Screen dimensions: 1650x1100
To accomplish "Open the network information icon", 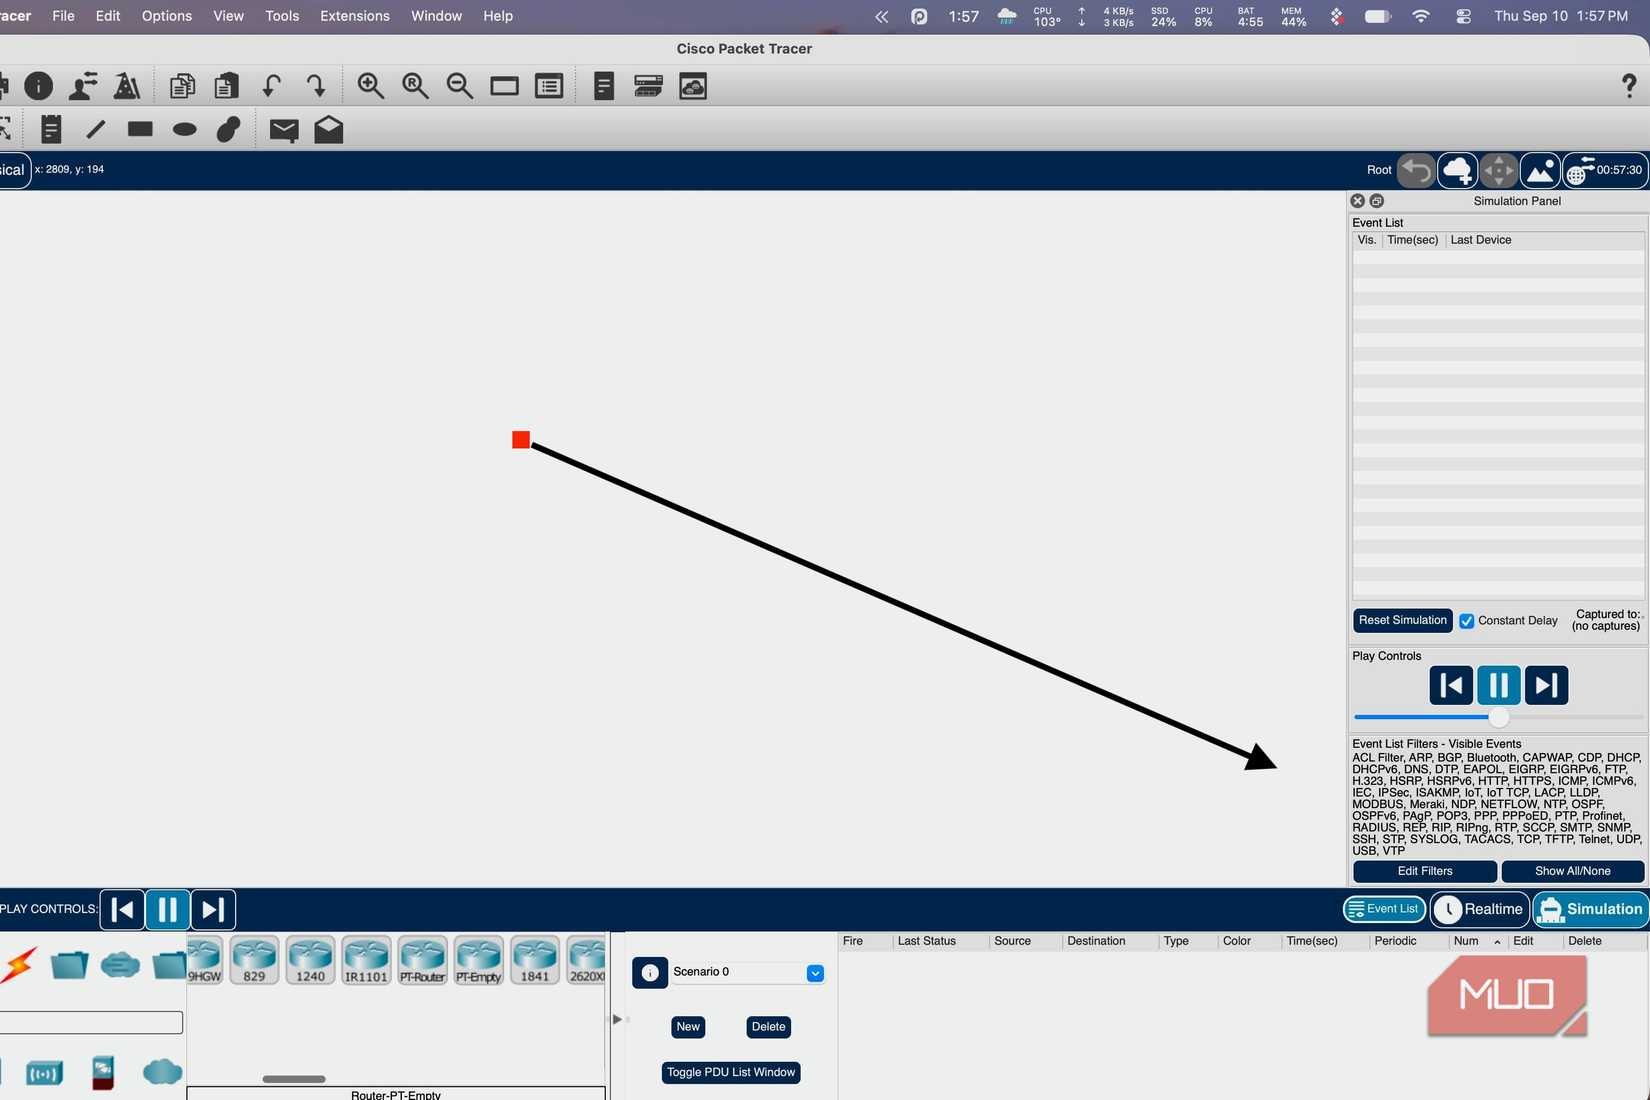I will 39,86.
